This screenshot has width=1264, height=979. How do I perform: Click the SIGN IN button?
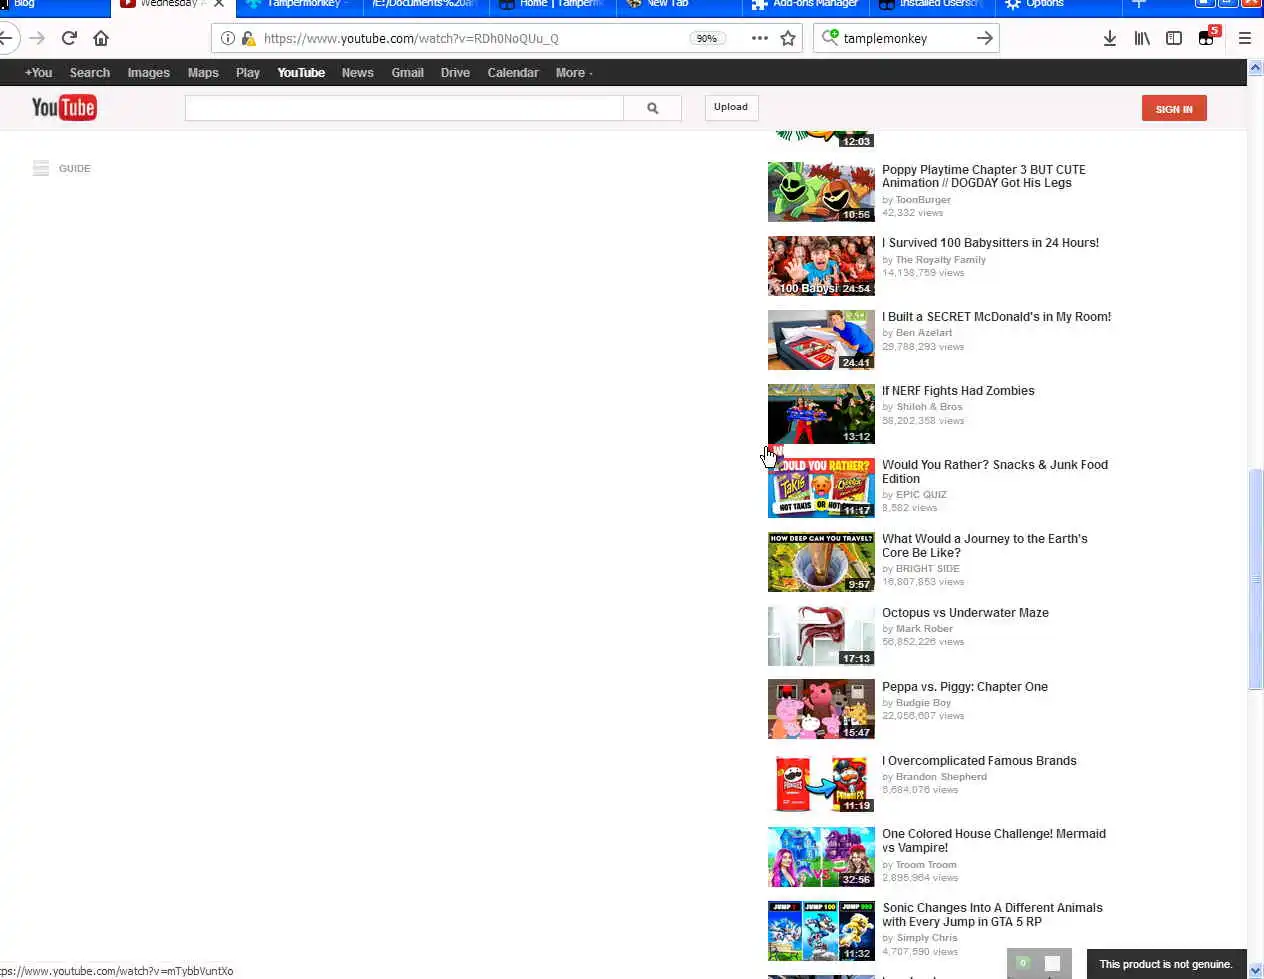pos(1174,108)
